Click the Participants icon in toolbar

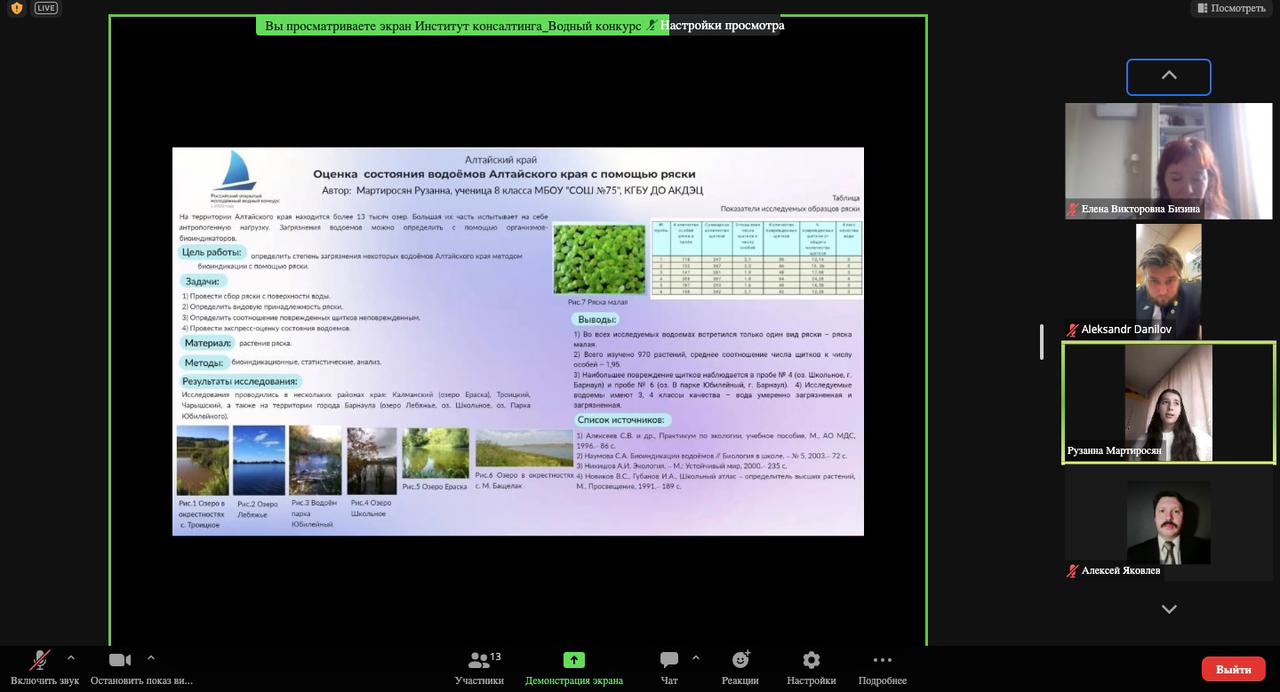(479, 661)
